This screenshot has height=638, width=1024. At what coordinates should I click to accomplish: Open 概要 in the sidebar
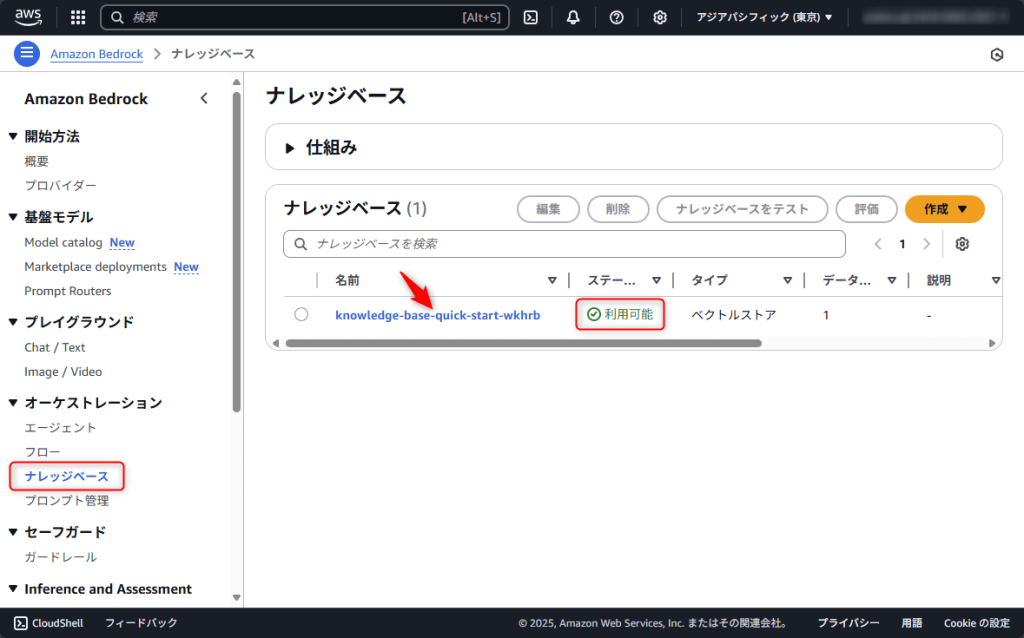(x=37, y=161)
